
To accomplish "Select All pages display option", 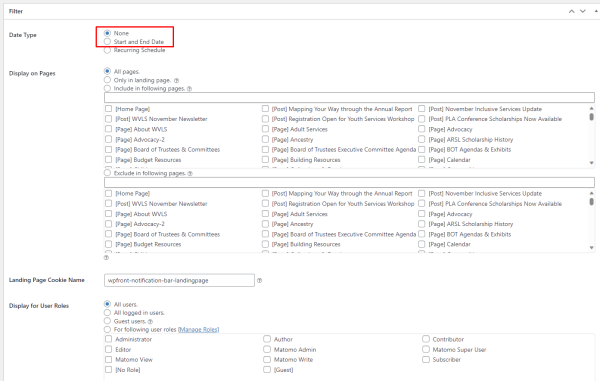I will (108, 71).
